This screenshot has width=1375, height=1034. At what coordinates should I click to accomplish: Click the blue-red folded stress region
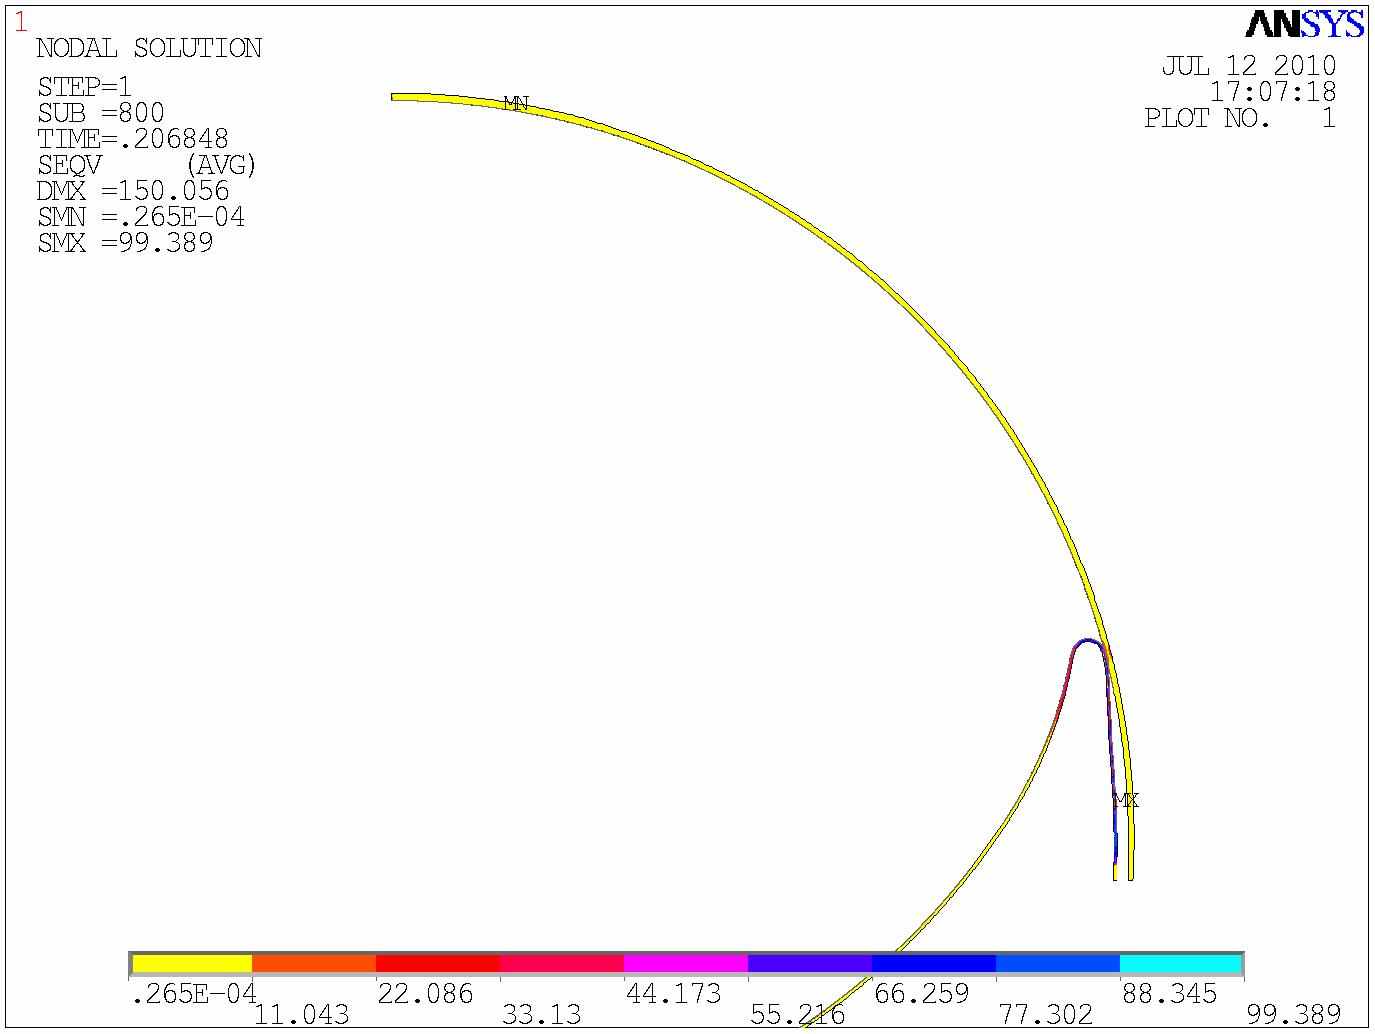point(1089,642)
